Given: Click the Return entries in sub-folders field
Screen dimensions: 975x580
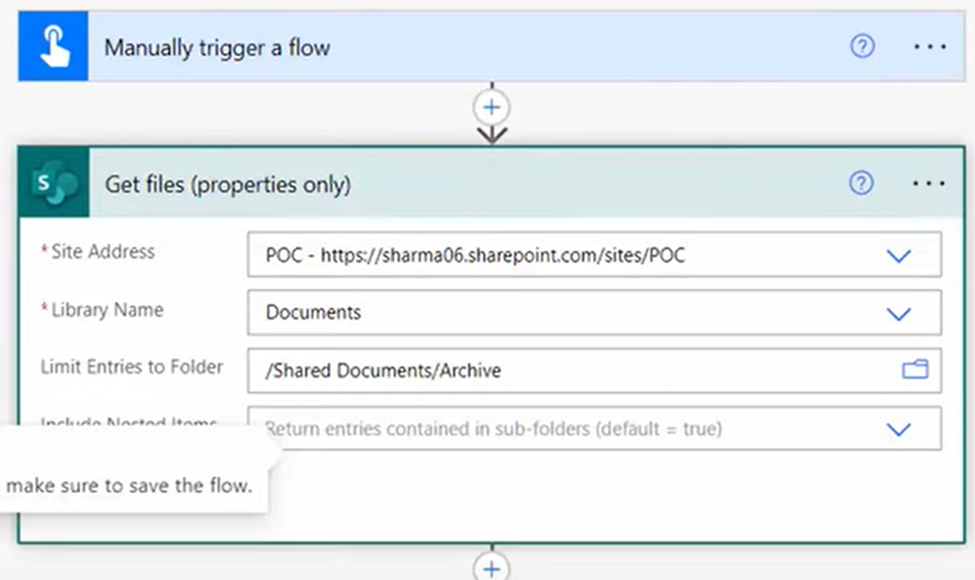Looking at the screenshot, I should click(594, 428).
